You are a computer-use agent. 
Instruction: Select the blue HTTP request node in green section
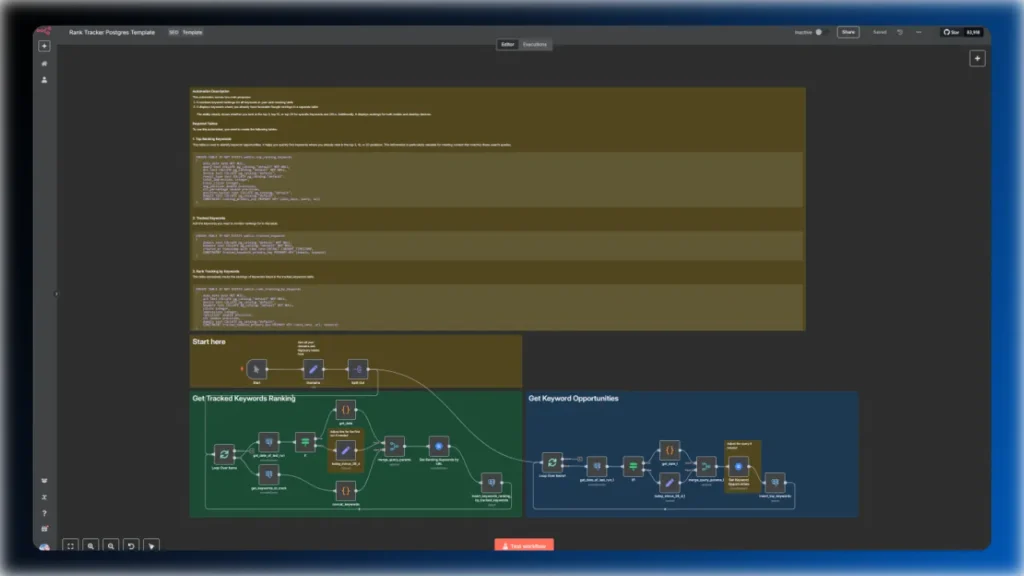point(439,446)
